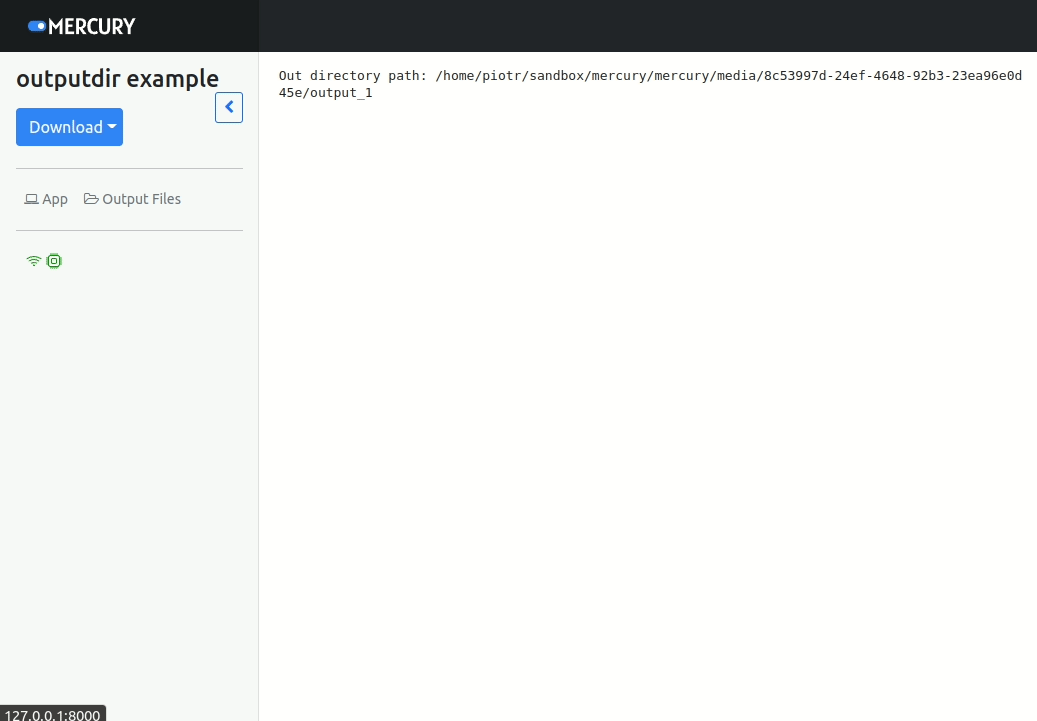Image resolution: width=1037 pixels, height=721 pixels.
Task: Open the Download dropdown menu
Action: [69, 127]
